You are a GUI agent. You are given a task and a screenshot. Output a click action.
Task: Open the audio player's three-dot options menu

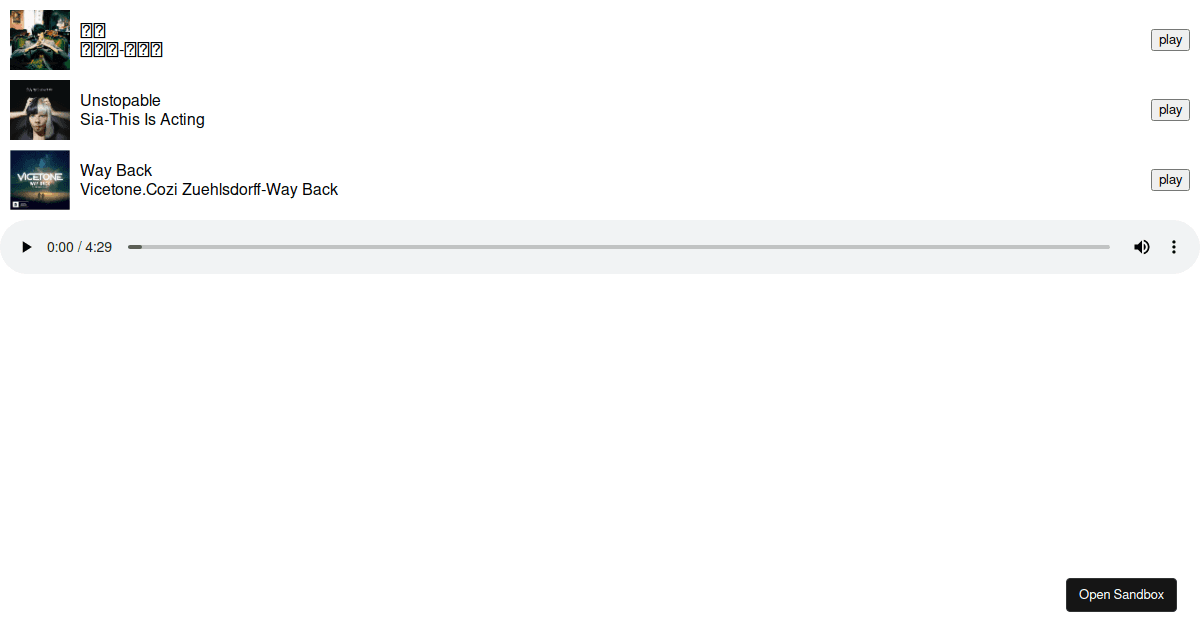(x=1174, y=247)
